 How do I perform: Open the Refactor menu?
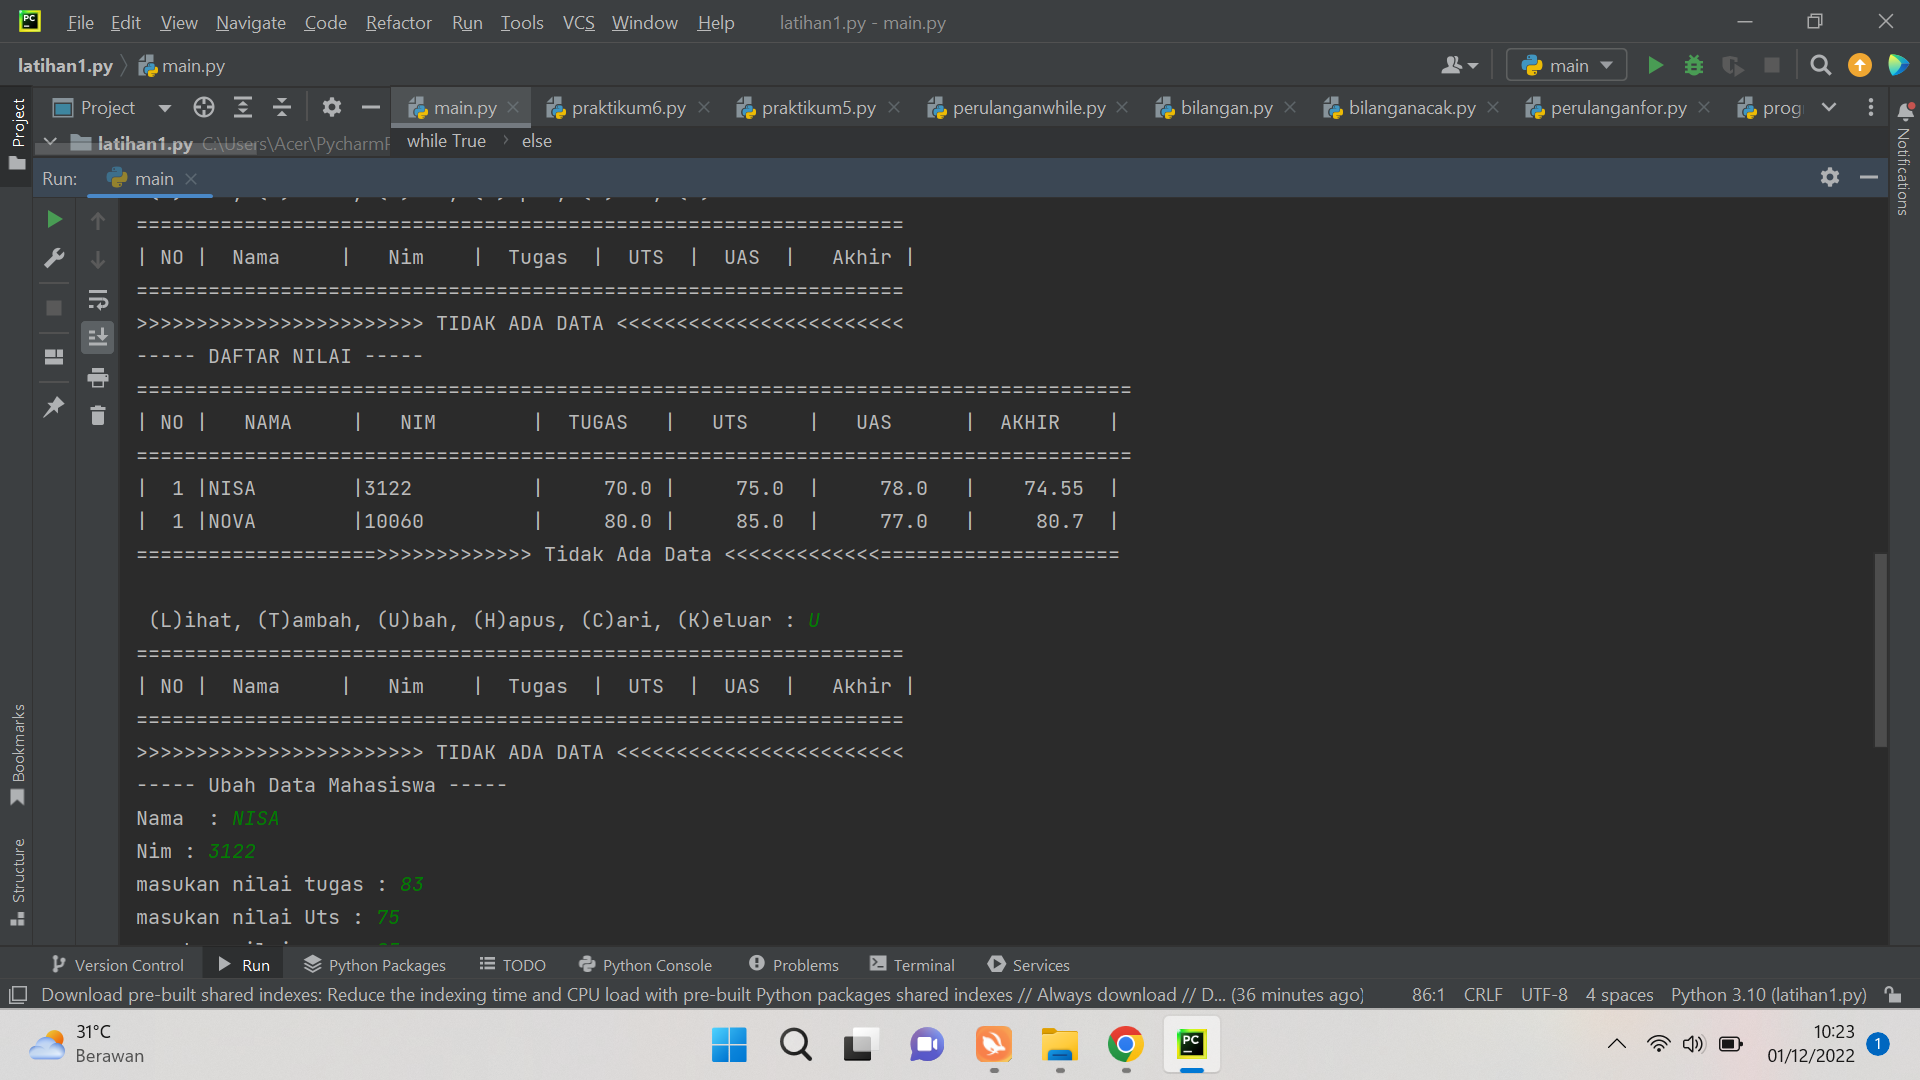pyautogui.click(x=398, y=22)
